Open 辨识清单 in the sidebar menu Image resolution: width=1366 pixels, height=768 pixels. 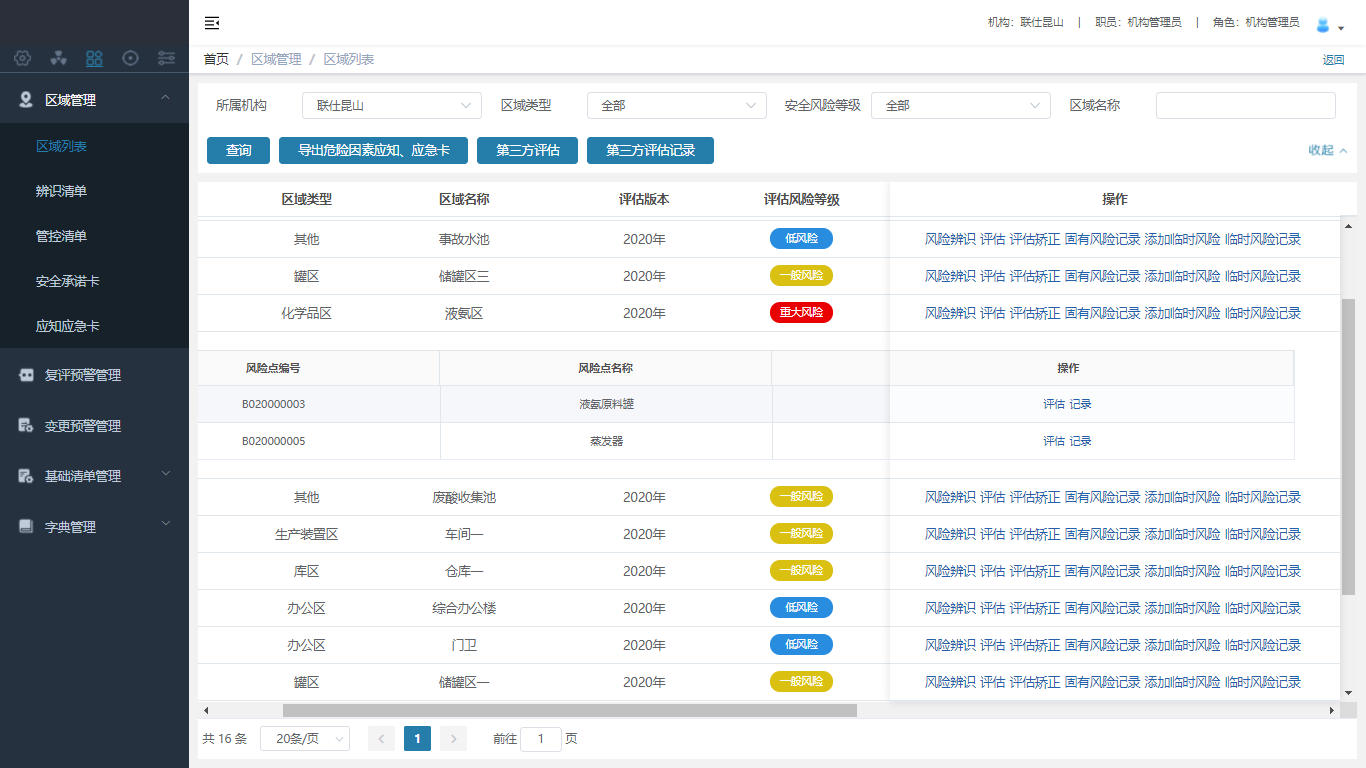61,191
